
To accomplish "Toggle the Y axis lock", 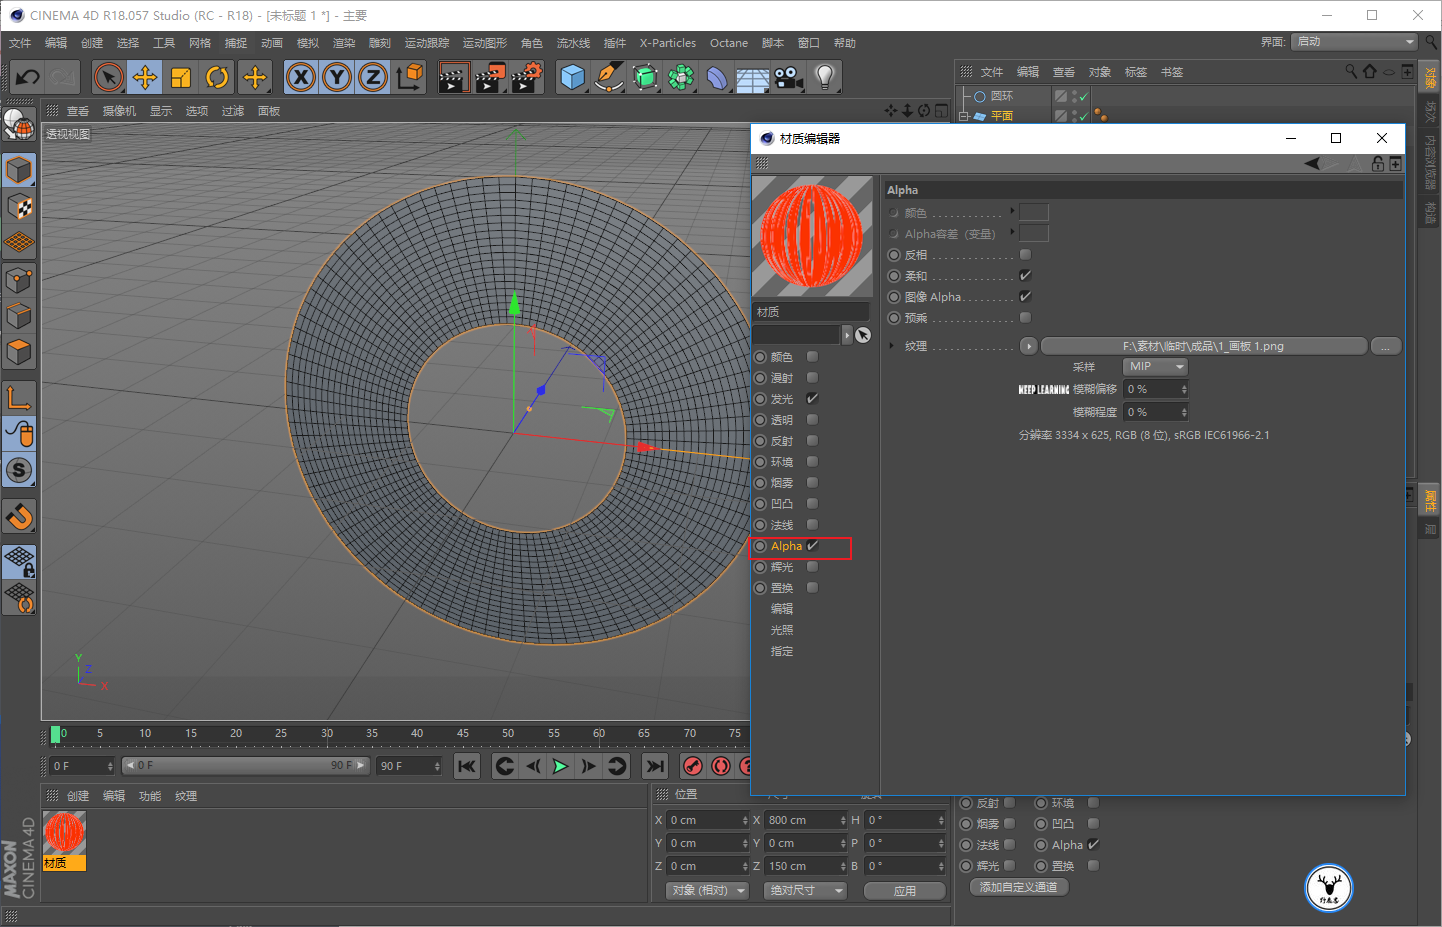I will [337, 77].
